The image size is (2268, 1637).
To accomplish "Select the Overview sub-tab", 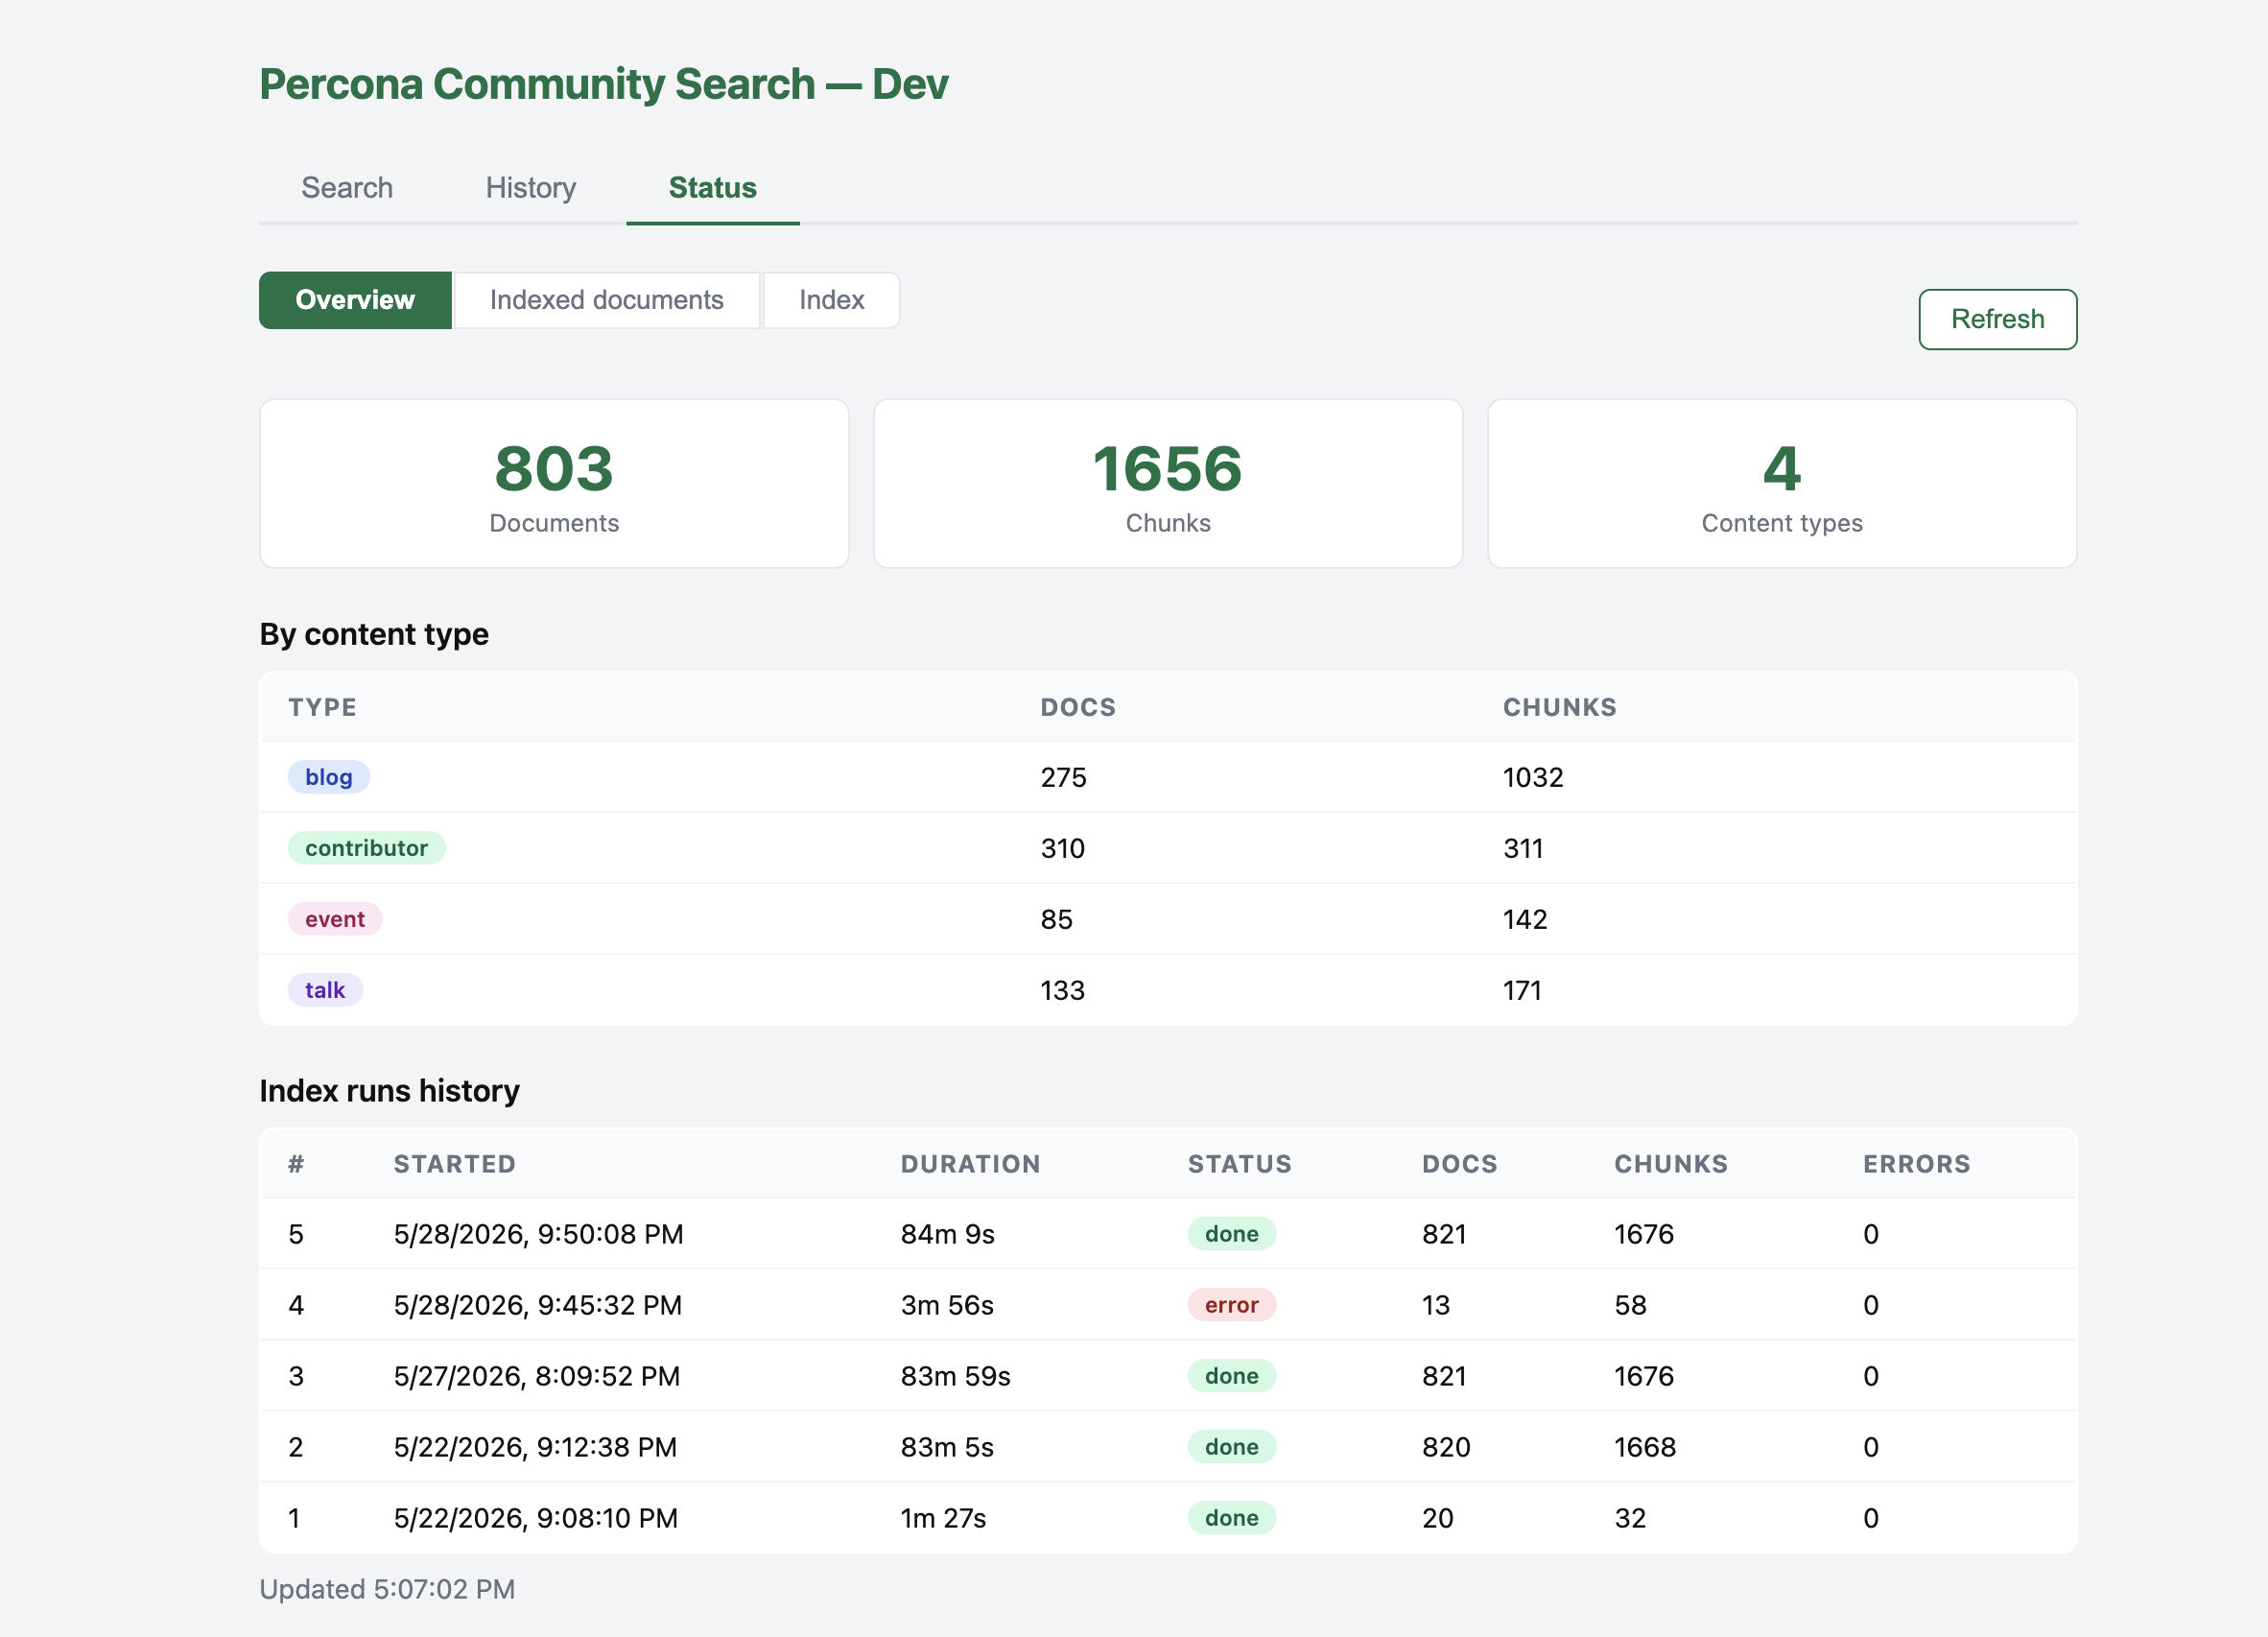I will coord(355,300).
